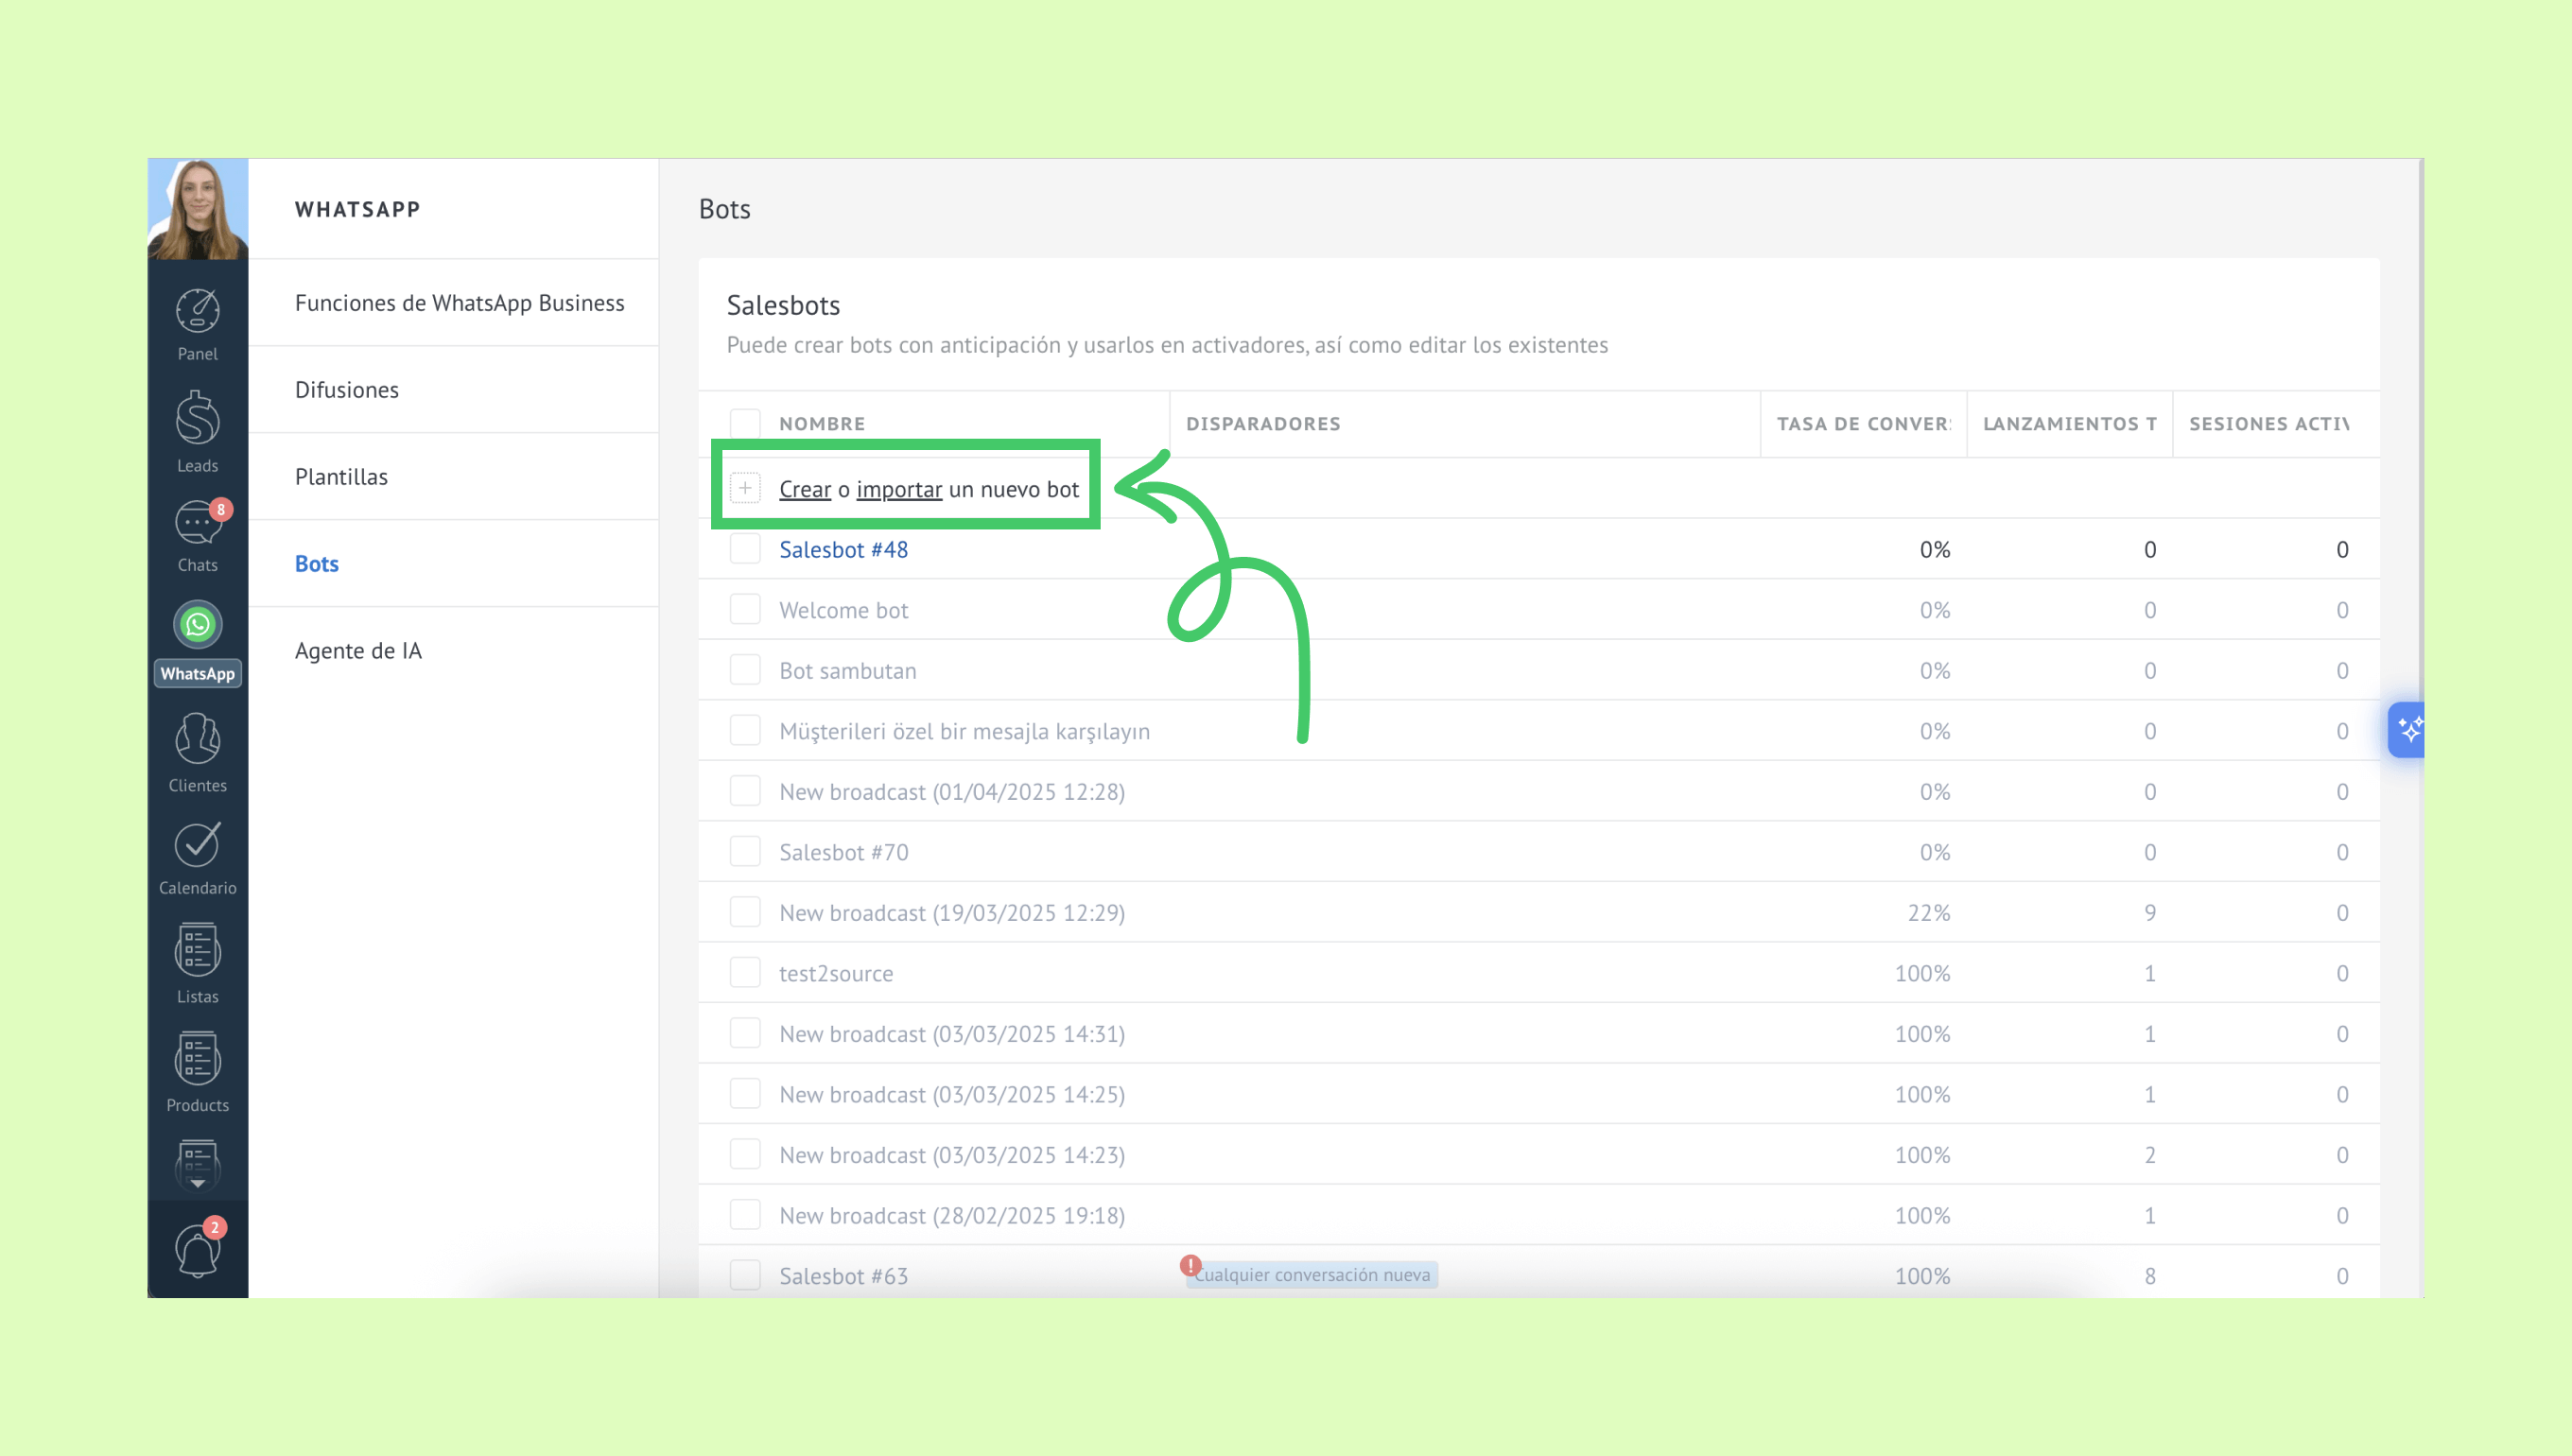This screenshot has width=2572, height=1456.
Task: Open the Leads dollar icon
Action: 197,418
